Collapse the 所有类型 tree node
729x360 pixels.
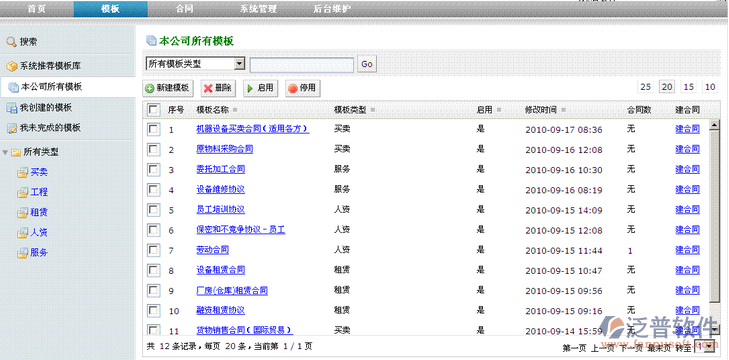pyautogui.click(x=5, y=152)
